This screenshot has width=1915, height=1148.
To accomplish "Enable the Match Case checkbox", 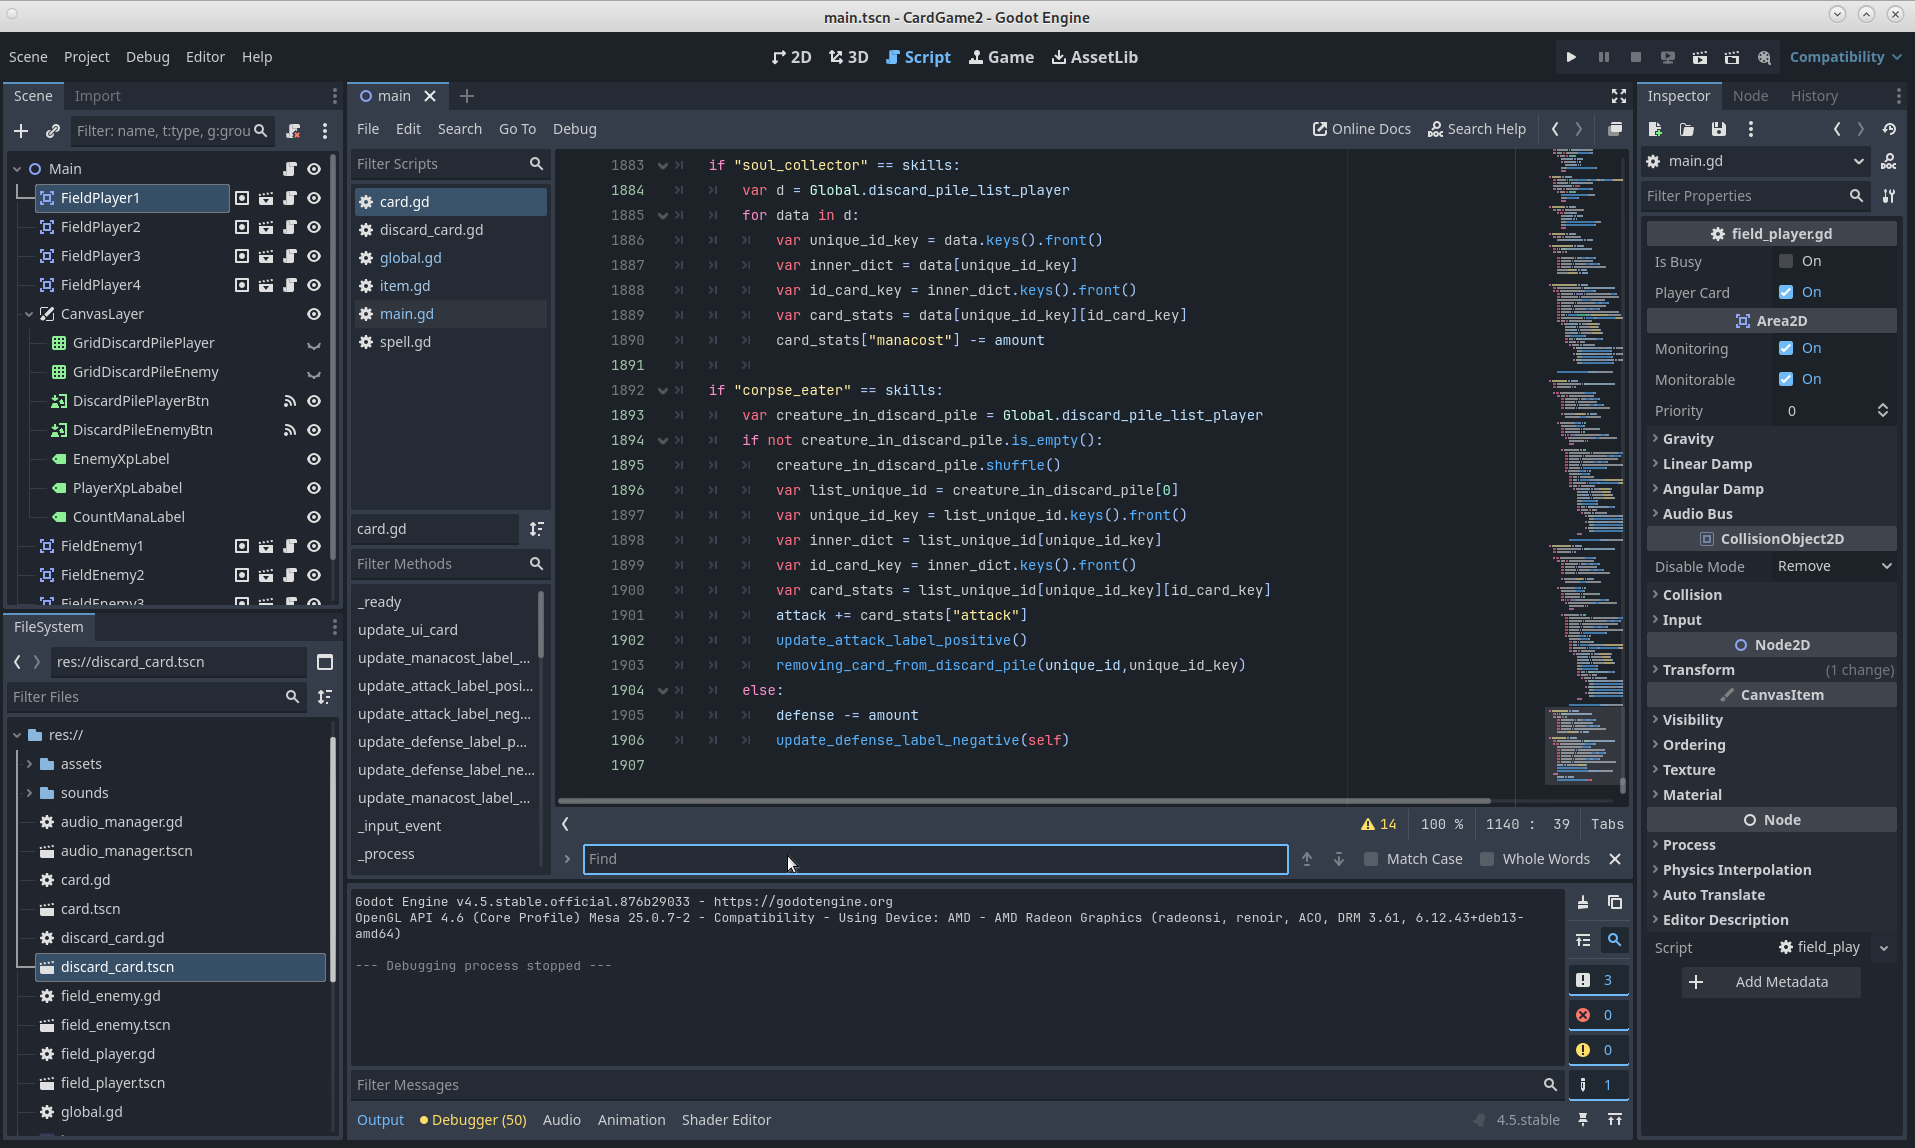I will click(1372, 859).
